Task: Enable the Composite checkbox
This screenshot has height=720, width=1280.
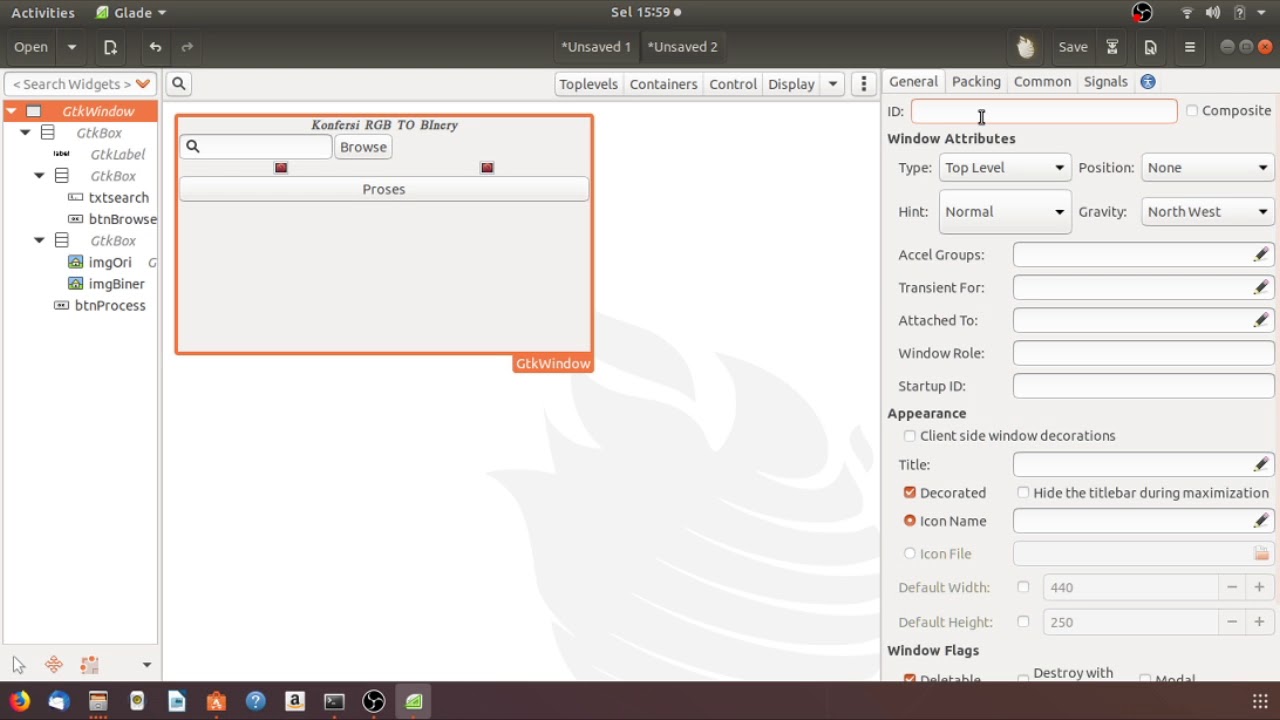Action: 1192,111
